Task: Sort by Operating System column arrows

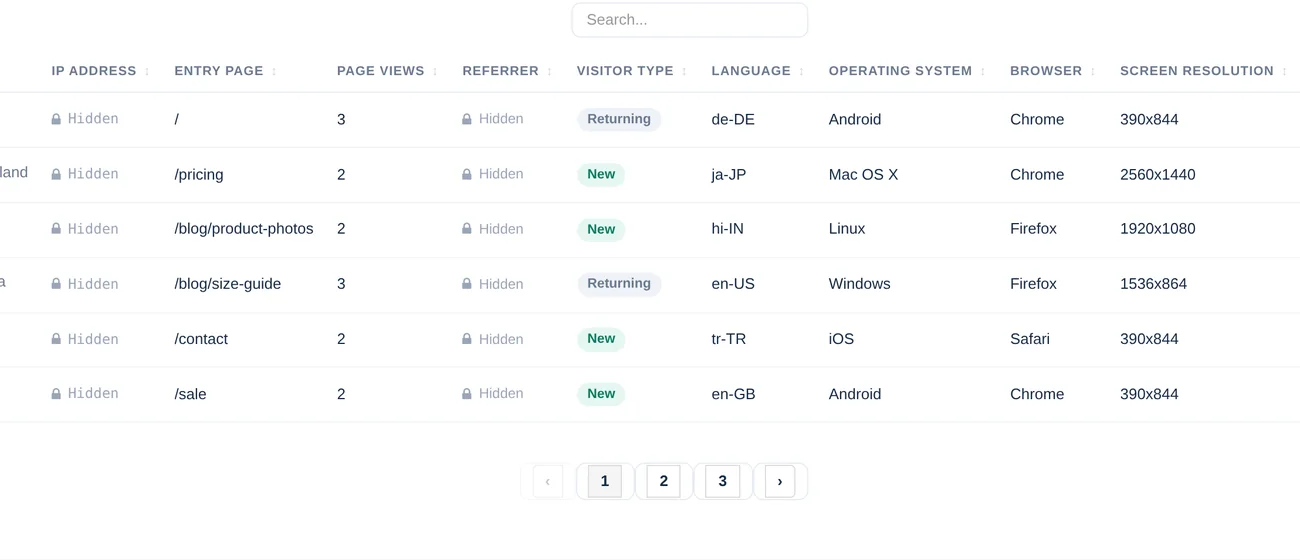Action: point(982,72)
